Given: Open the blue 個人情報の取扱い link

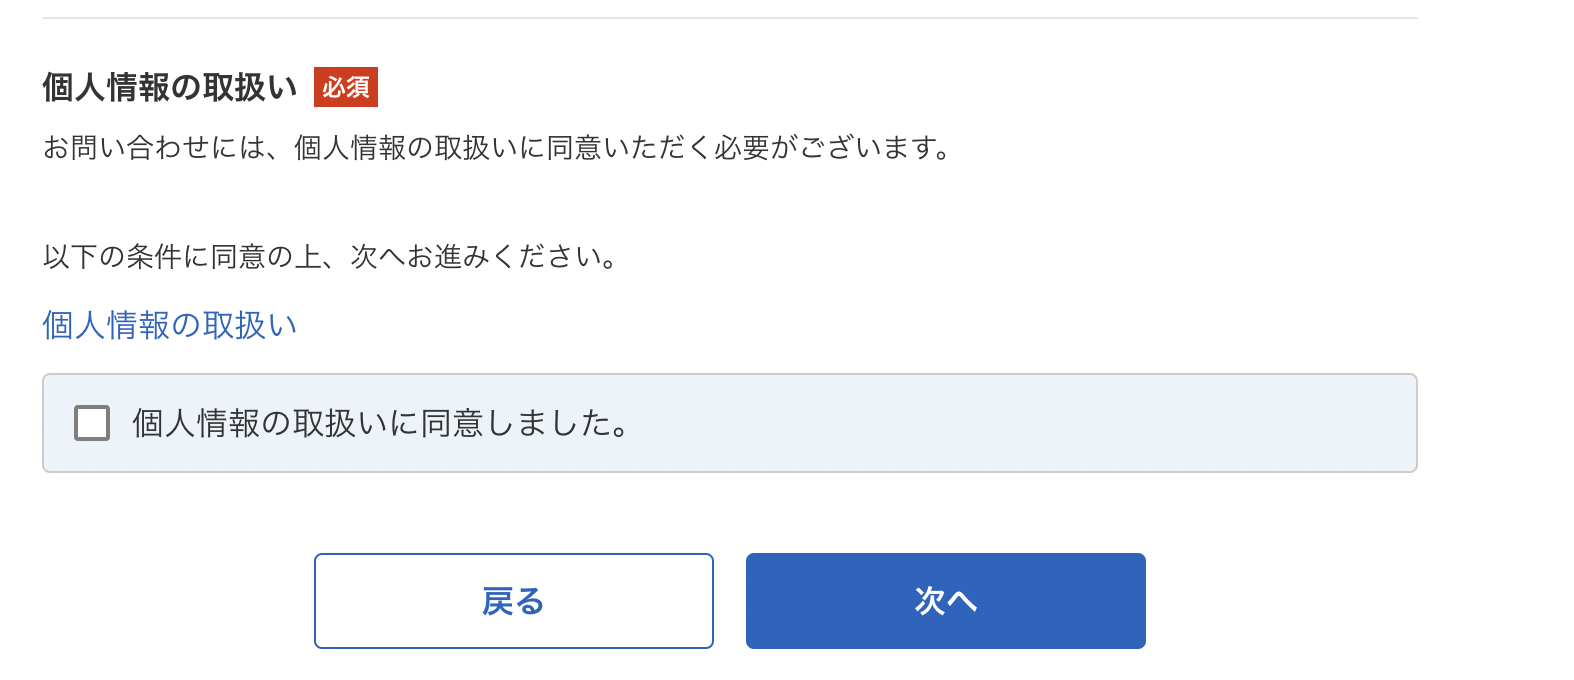Looking at the screenshot, I should tap(170, 325).
